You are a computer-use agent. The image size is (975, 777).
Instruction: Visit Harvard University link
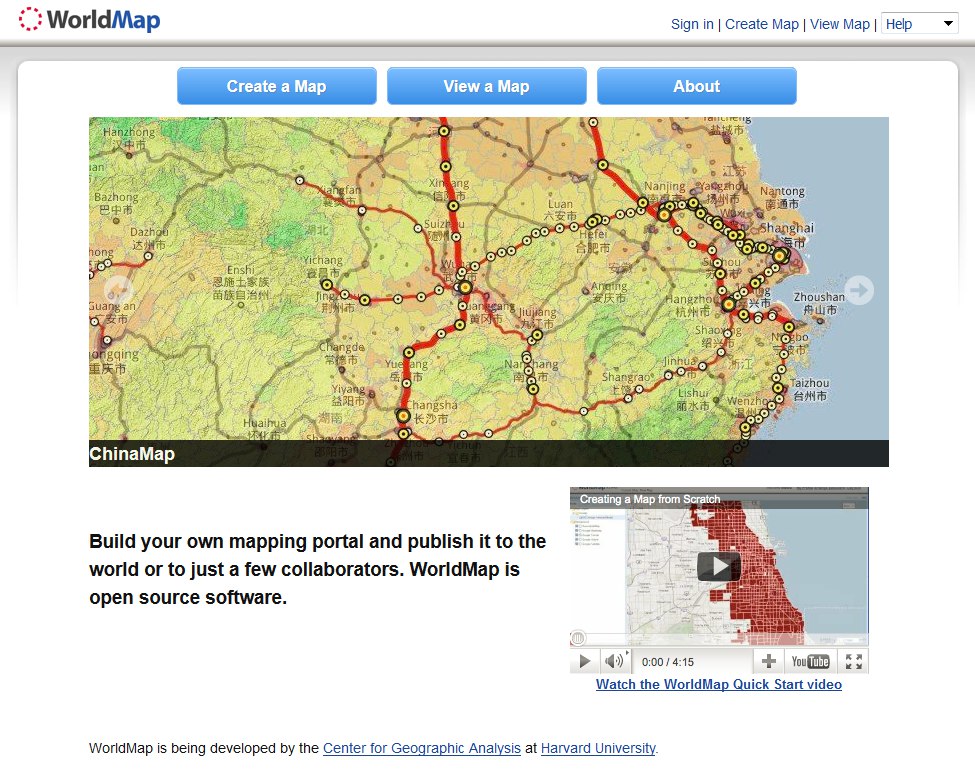tap(598, 748)
